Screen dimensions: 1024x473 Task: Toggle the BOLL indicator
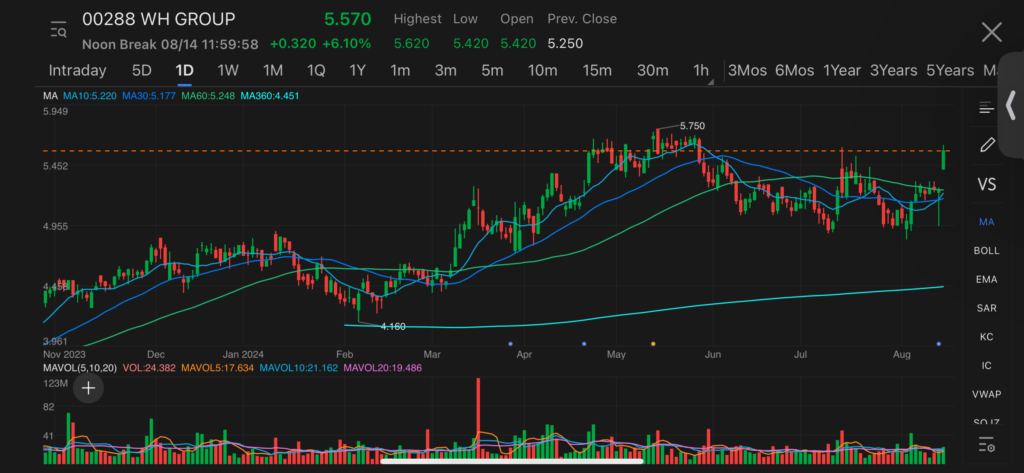pyautogui.click(x=986, y=251)
